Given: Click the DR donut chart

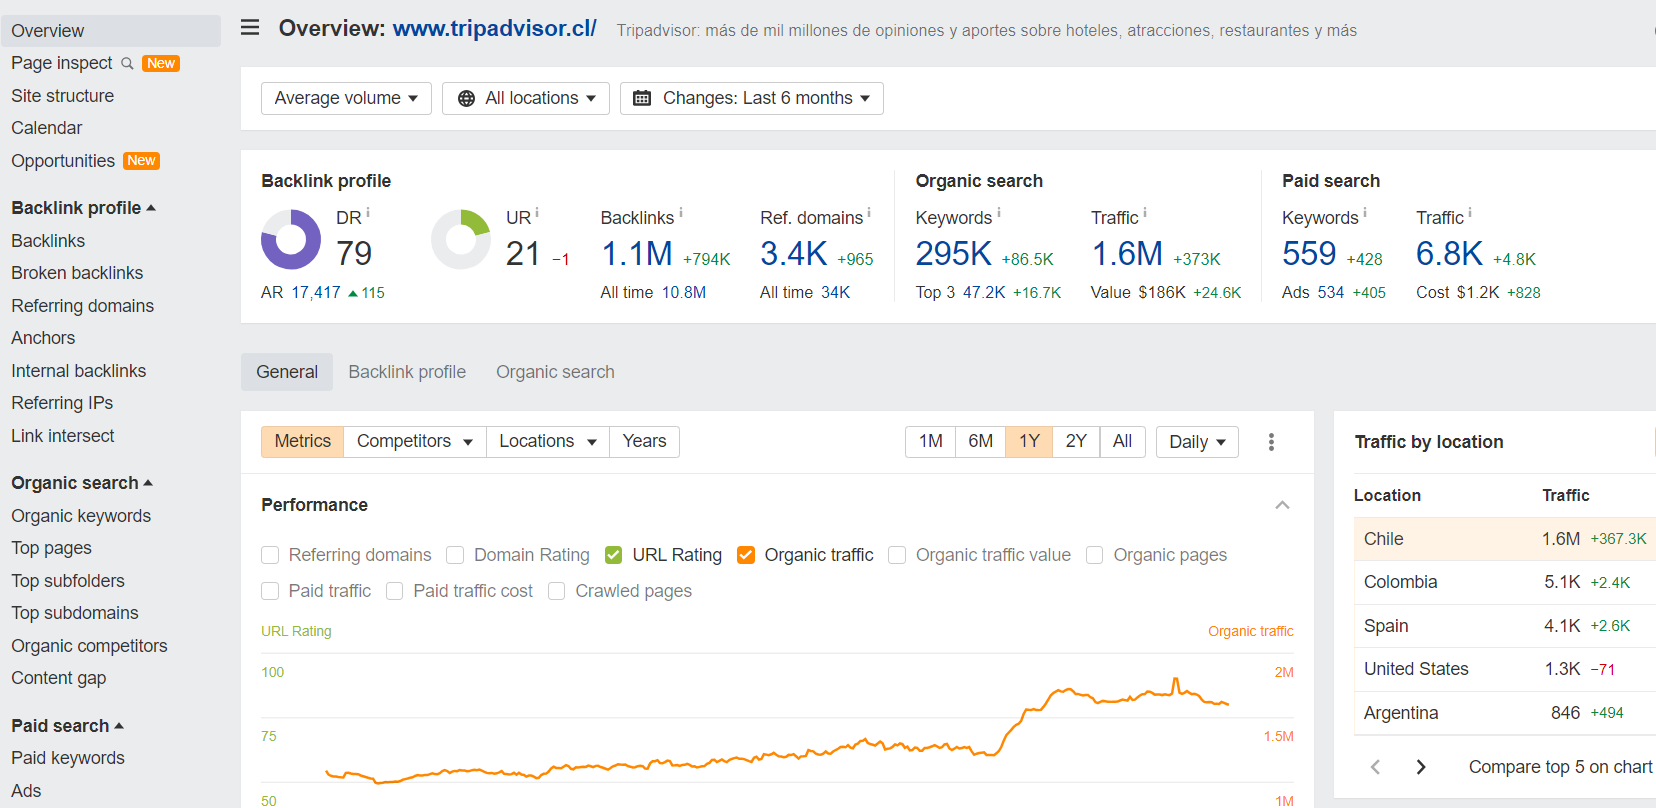Looking at the screenshot, I should click(x=291, y=239).
